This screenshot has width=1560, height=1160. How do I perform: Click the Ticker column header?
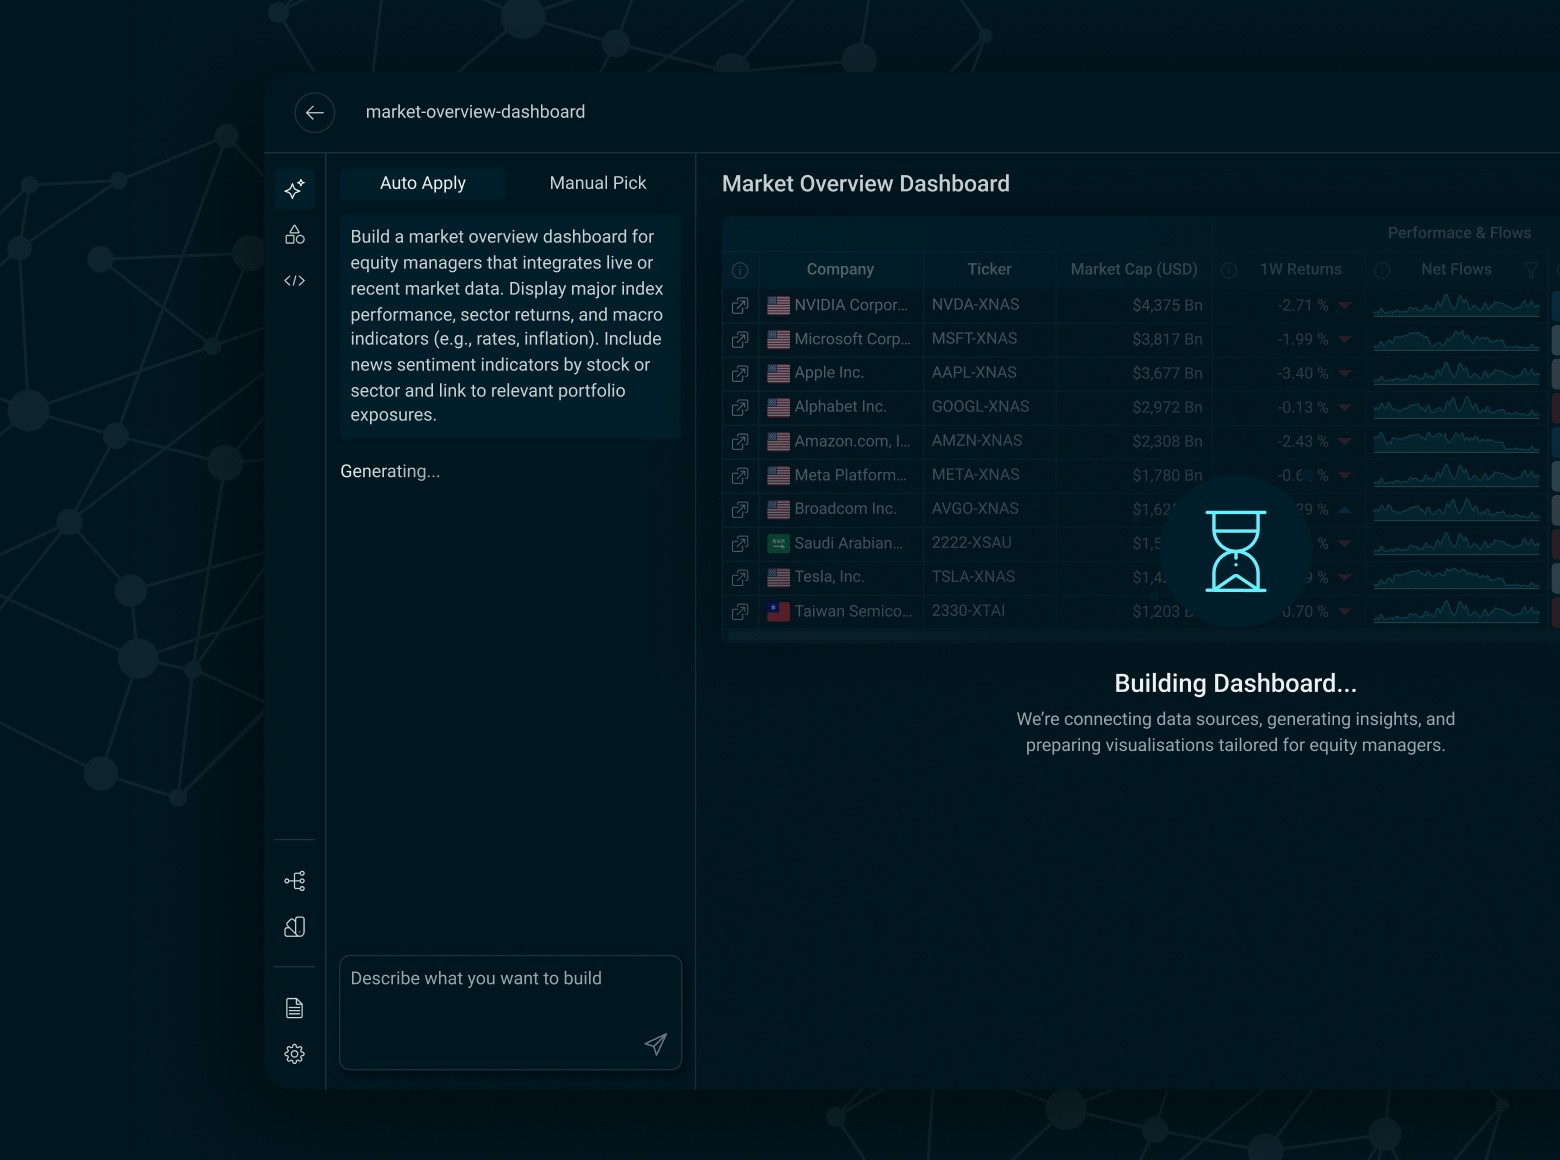click(x=989, y=269)
